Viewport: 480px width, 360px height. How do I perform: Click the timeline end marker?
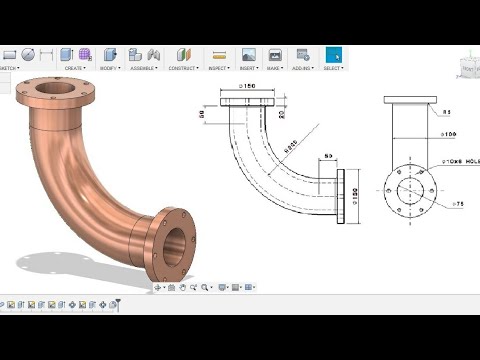pos(118,304)
